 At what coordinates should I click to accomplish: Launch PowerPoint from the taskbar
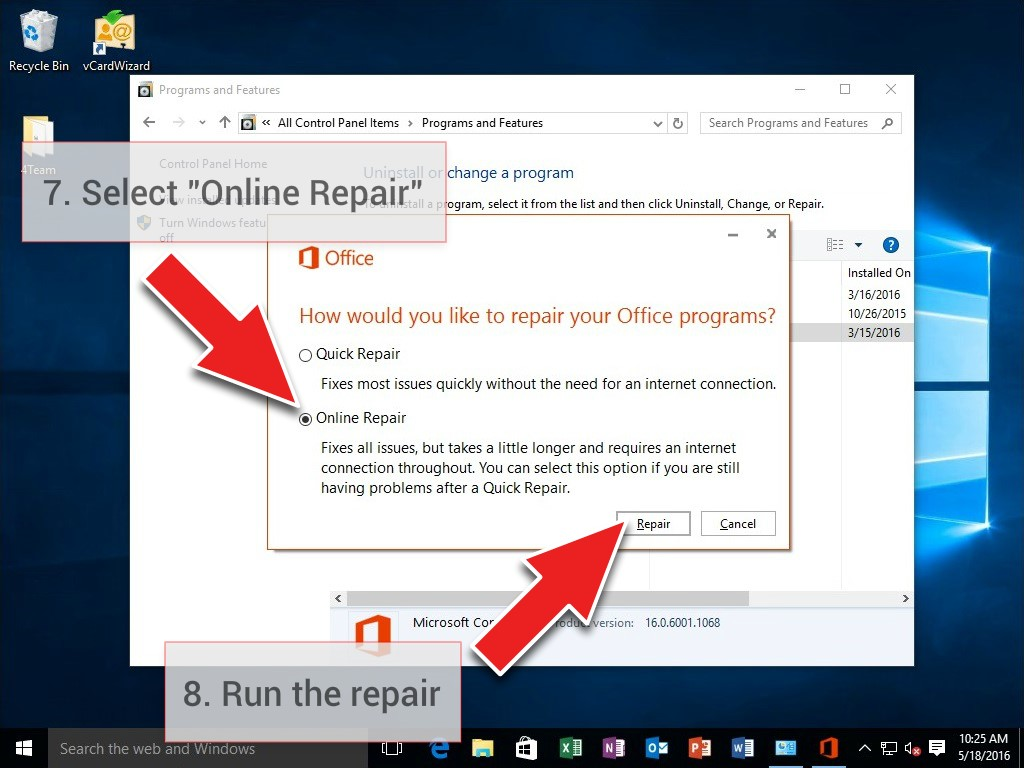[x=700, y=748]
